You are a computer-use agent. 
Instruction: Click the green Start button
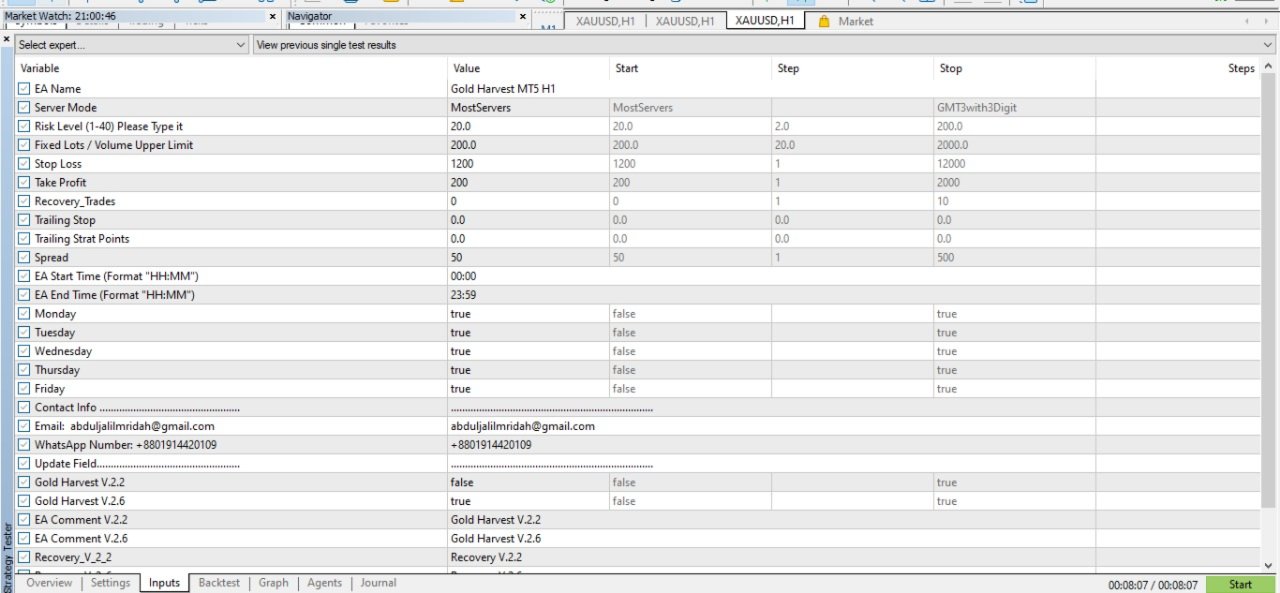[1240, 584]
